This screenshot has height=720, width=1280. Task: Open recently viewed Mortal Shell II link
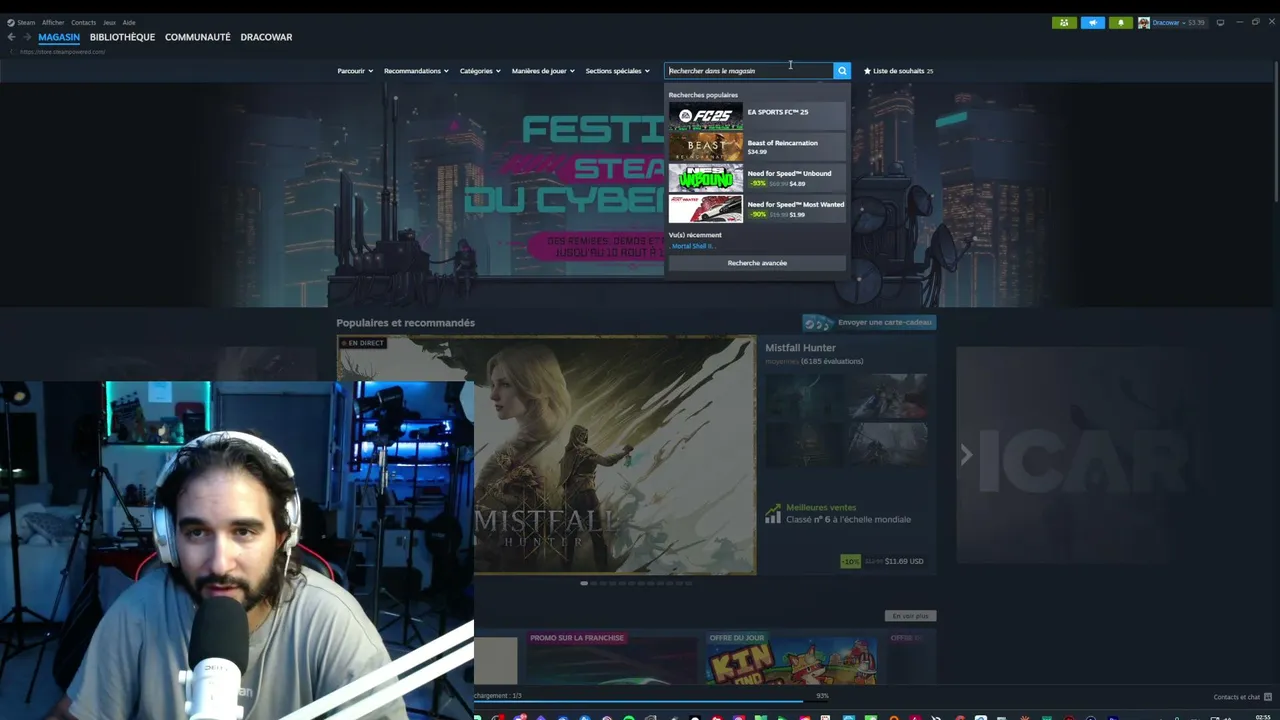694,246
